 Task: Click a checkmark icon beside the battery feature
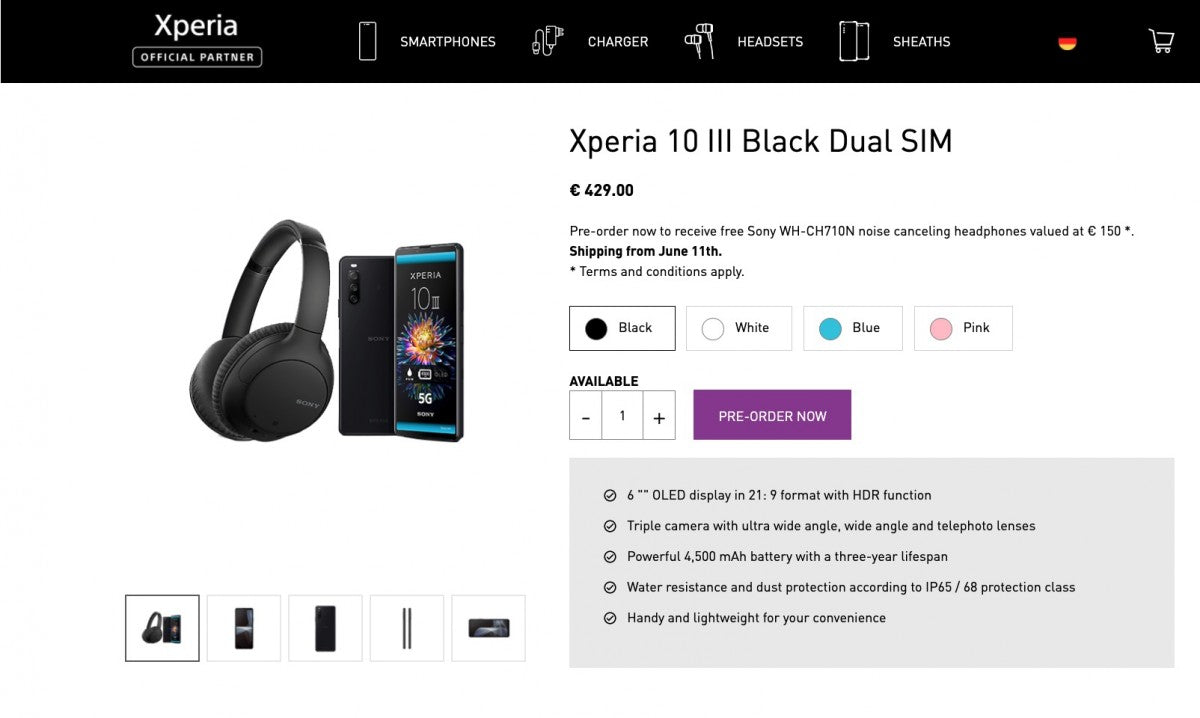point(609,556)
